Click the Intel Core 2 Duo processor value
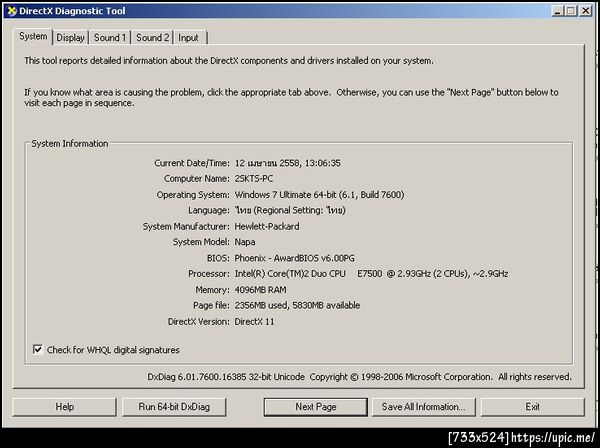 (371, 274)
